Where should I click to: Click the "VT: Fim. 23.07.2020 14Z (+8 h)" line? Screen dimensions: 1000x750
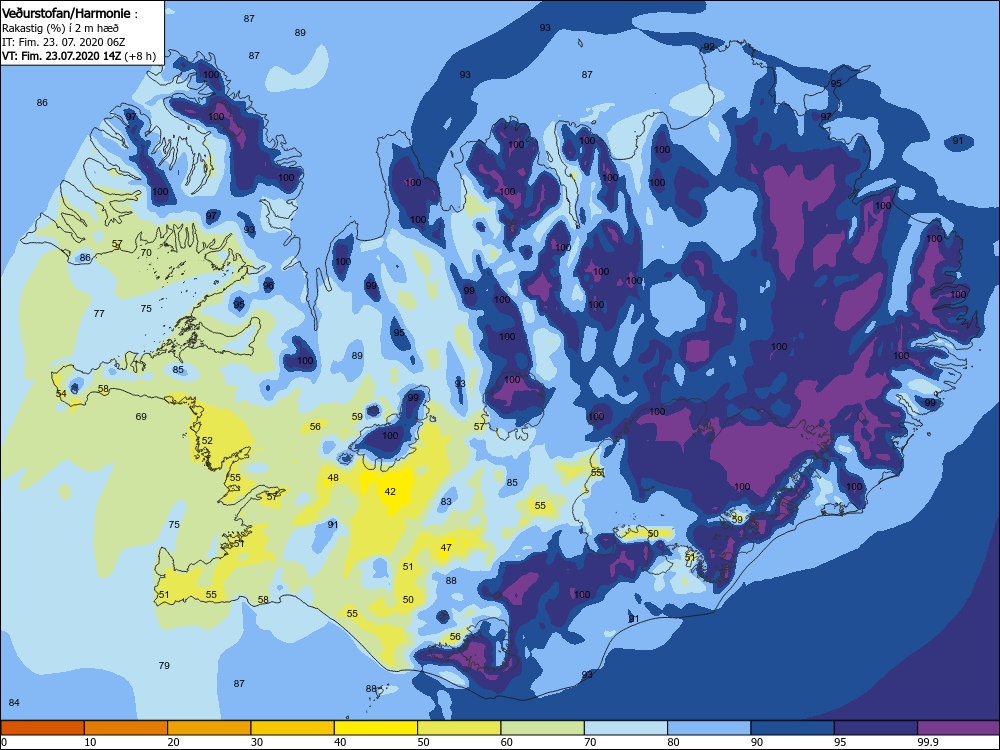click(78, 56)
